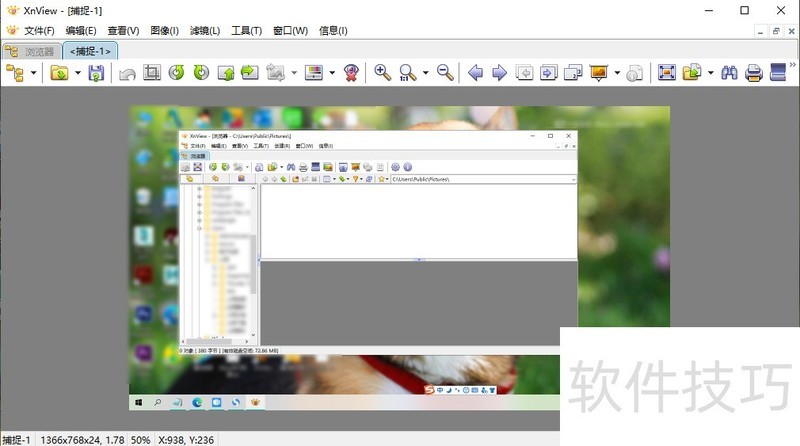800x446 pixels.
Task: Click the scanner acquire icon
Action: [x=778, y=72]
